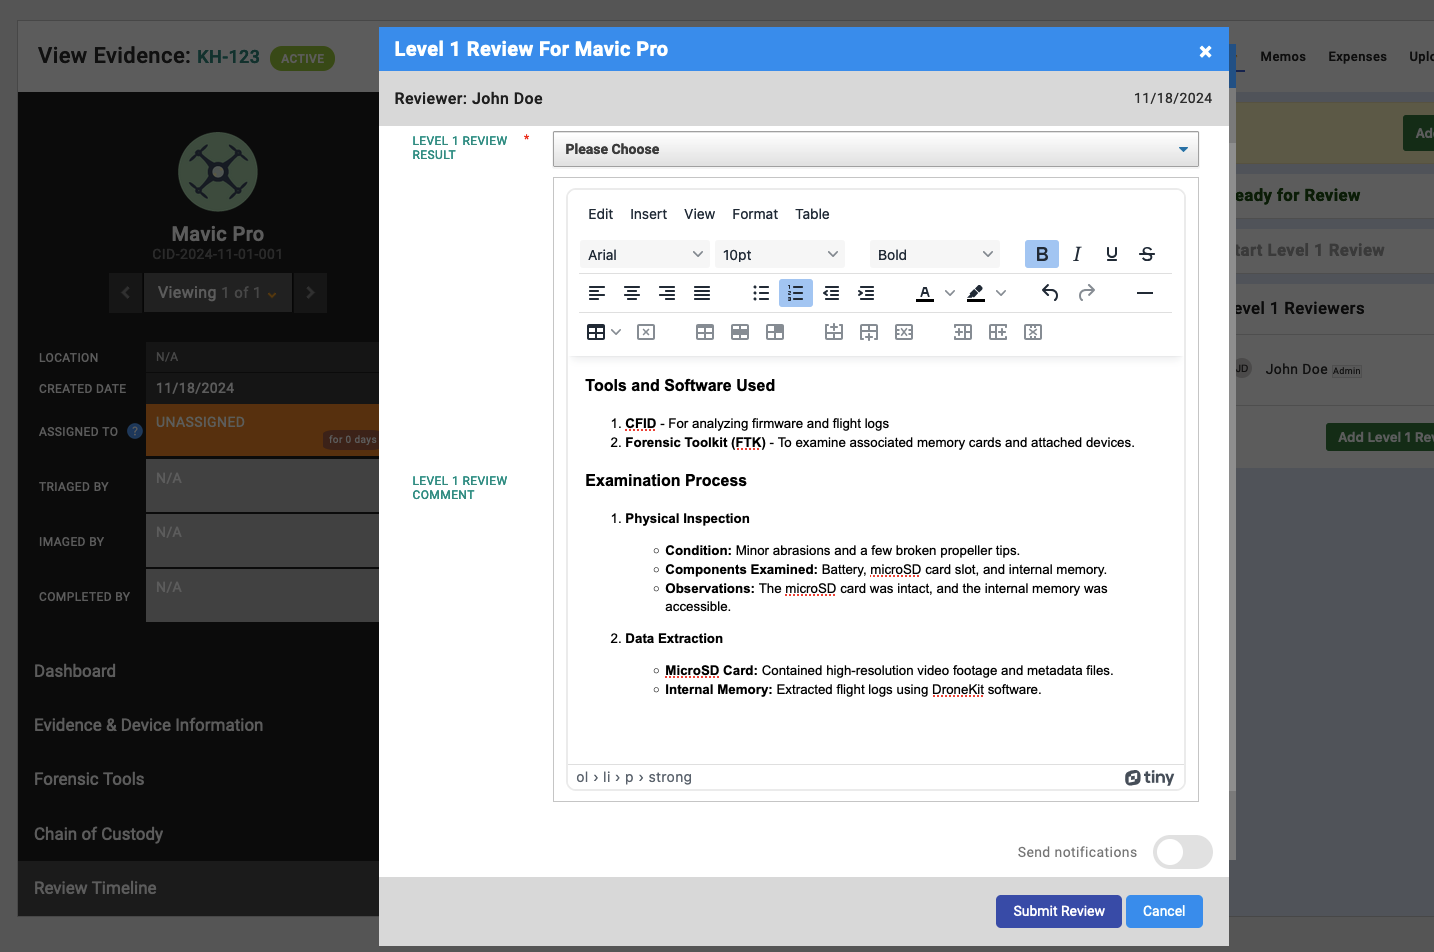Insert a horizontal line
The image size is (1434, 952).
click(x=1145, y=293)
